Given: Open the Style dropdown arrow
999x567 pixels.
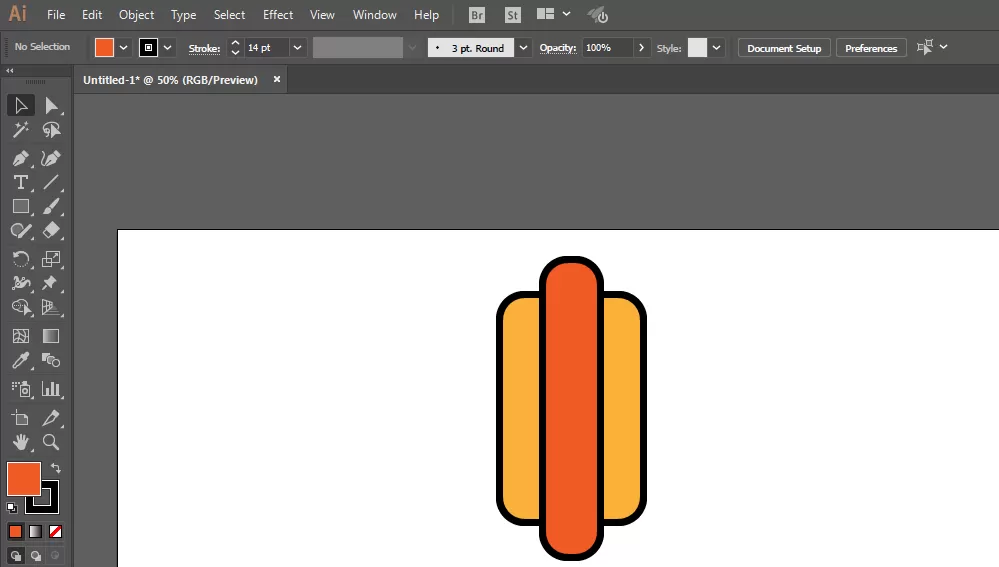Looking at the screenshot, I should [x=716, y=48].
